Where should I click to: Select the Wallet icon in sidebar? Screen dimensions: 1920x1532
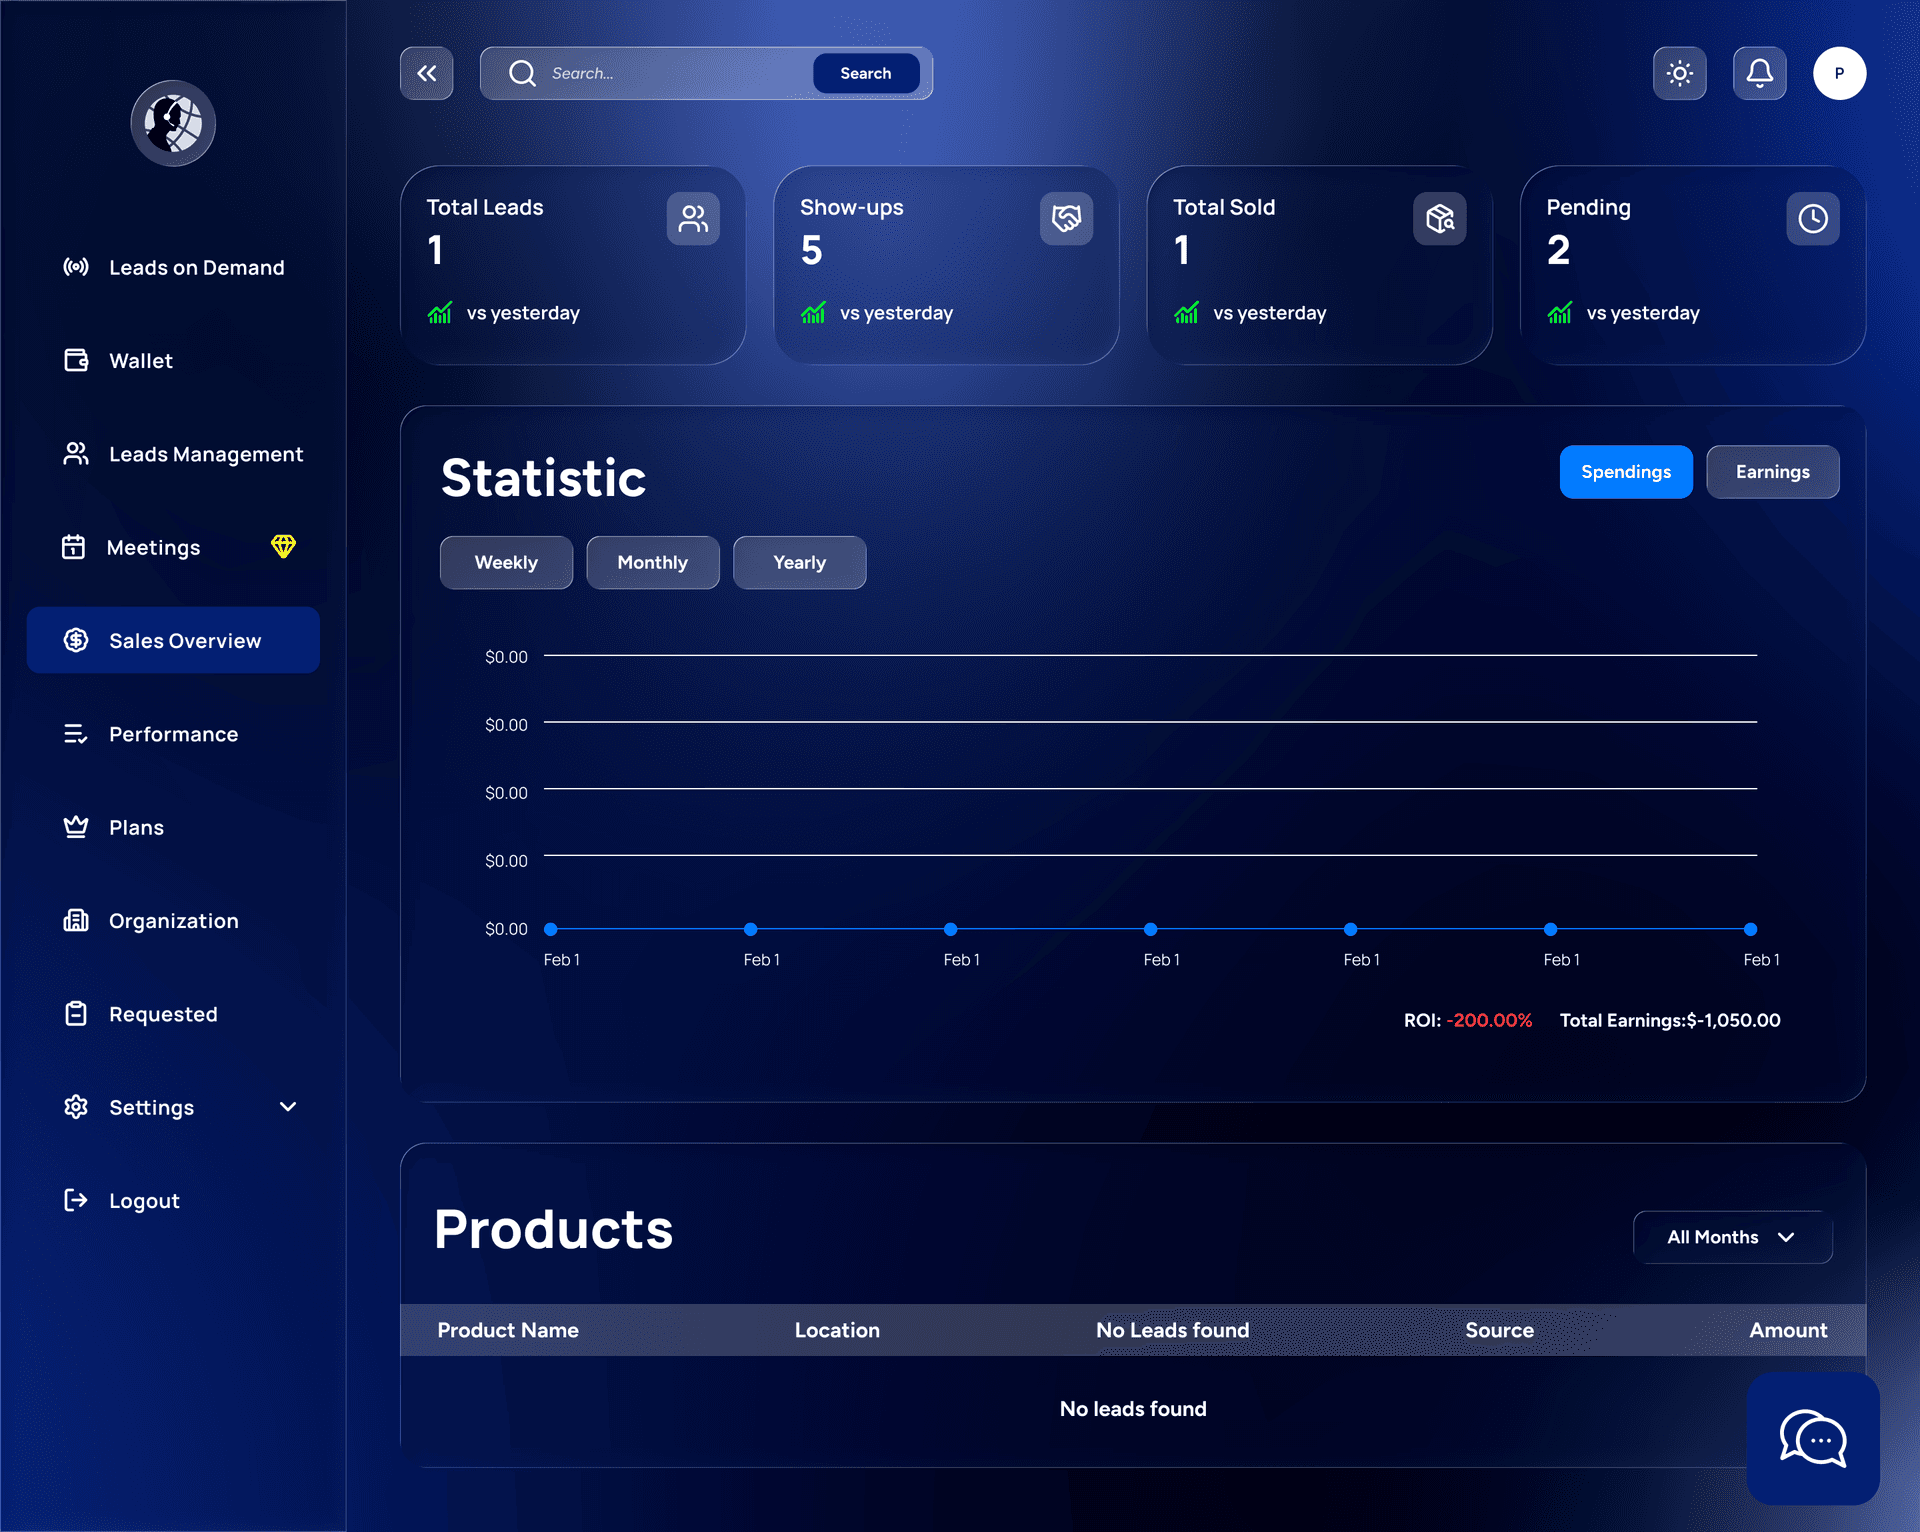76,360
